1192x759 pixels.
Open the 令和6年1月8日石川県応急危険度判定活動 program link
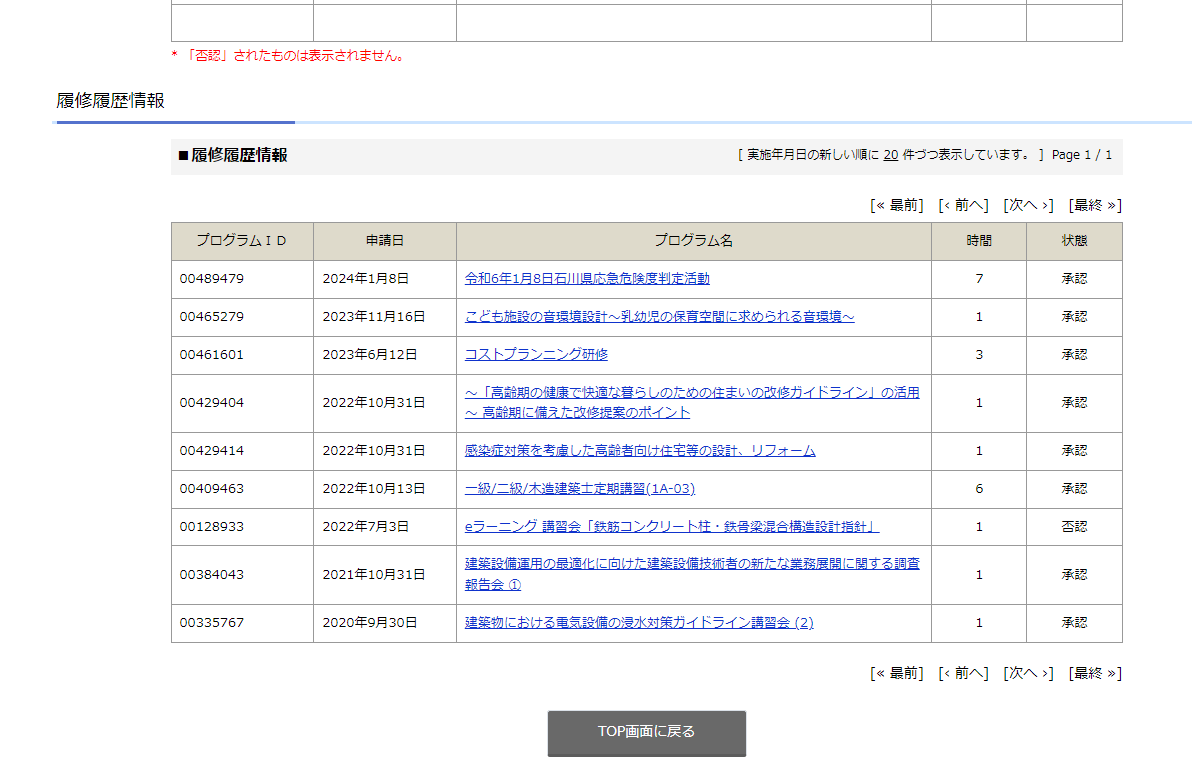587,278
